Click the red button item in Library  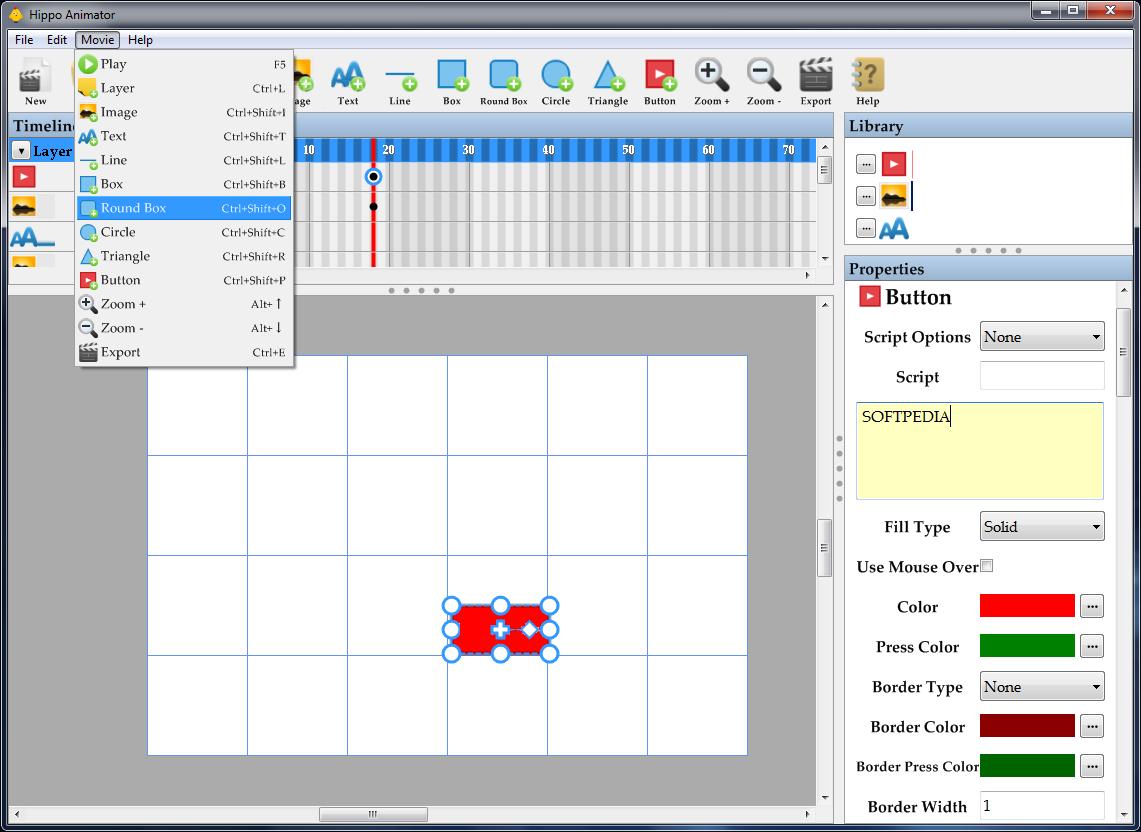(894, 164)
